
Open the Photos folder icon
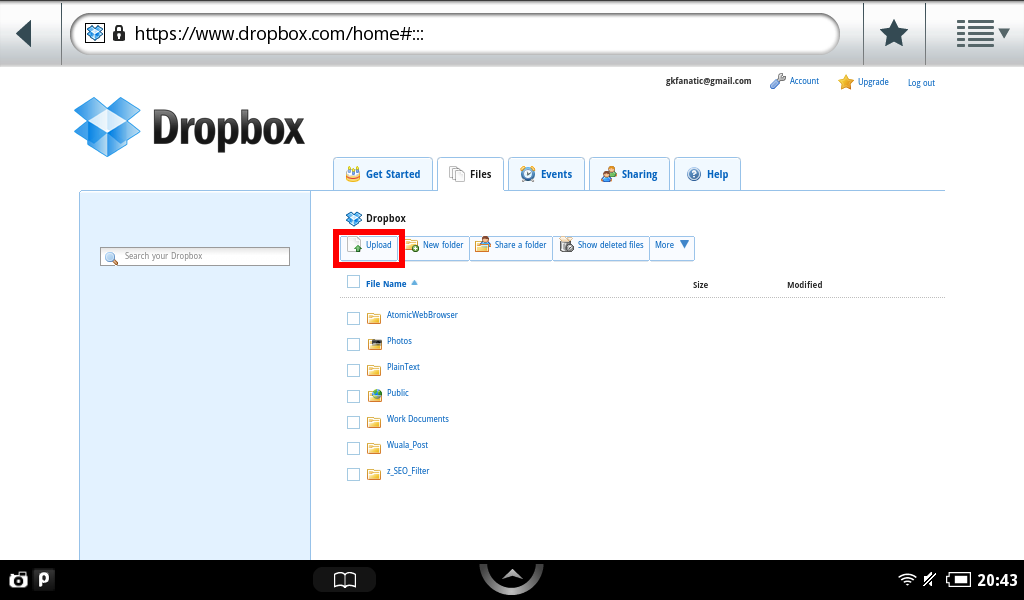tap(375, 344)
